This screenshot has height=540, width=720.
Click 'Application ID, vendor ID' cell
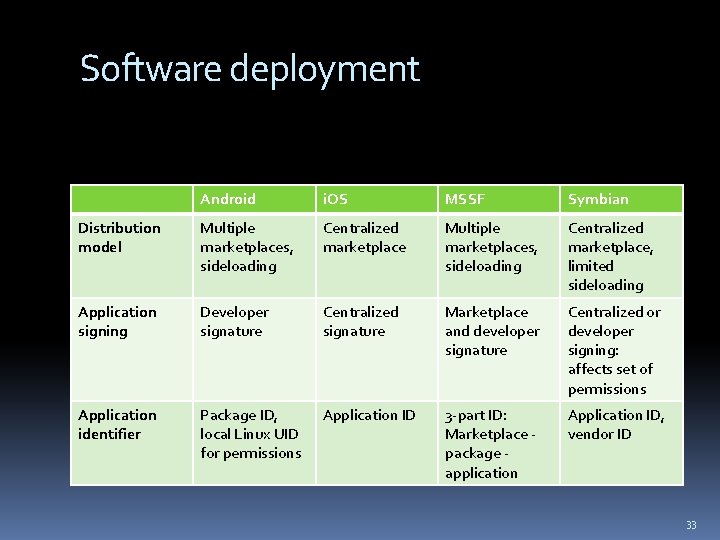(x=622, y=443)
